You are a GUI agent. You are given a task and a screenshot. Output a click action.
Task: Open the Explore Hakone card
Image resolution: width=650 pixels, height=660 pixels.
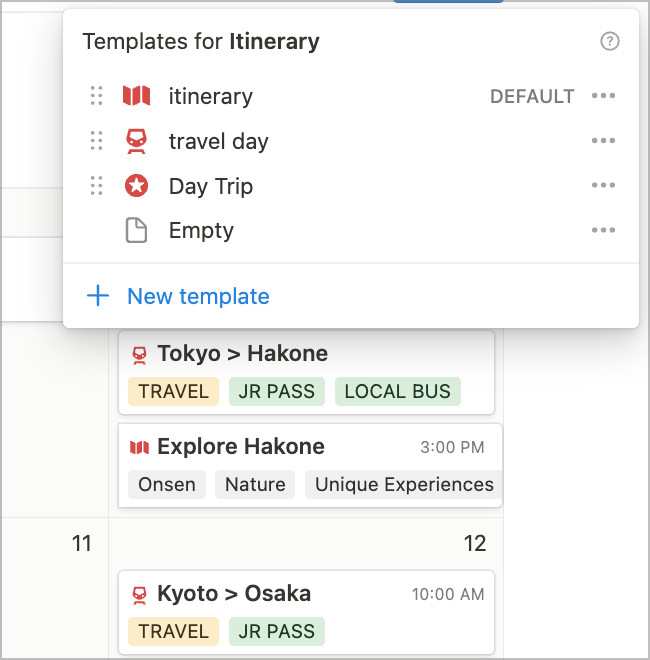[x=310, y=466]
